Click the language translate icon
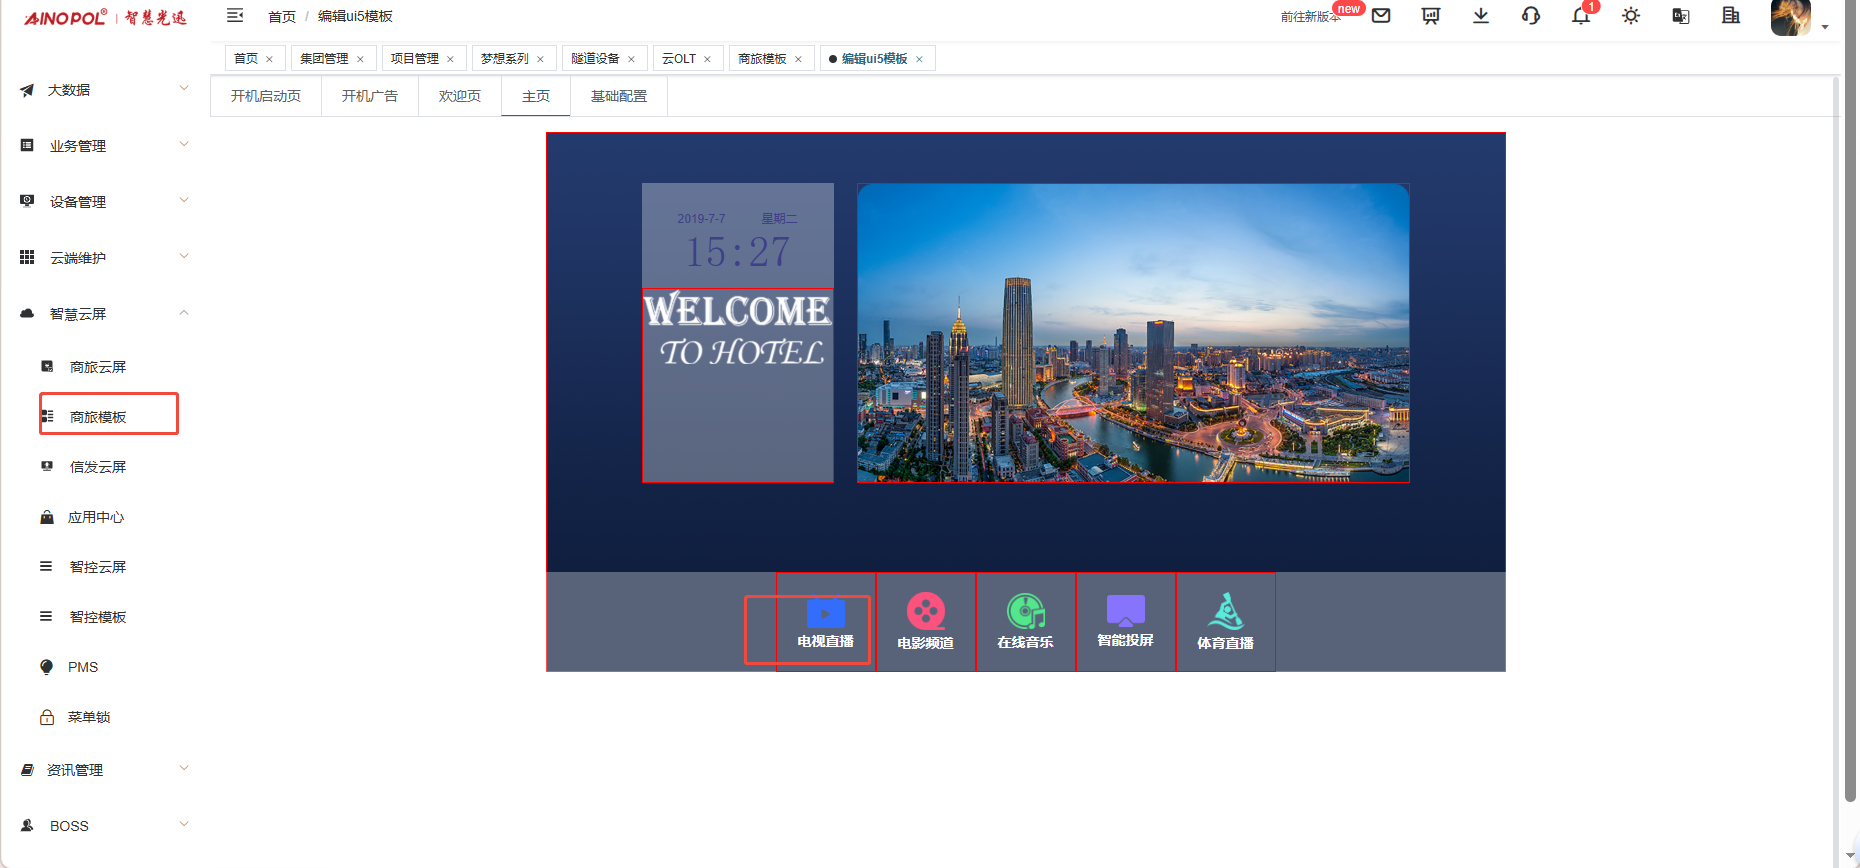The height and width of the screenshot is (868, 1860). coord(1681,16)
